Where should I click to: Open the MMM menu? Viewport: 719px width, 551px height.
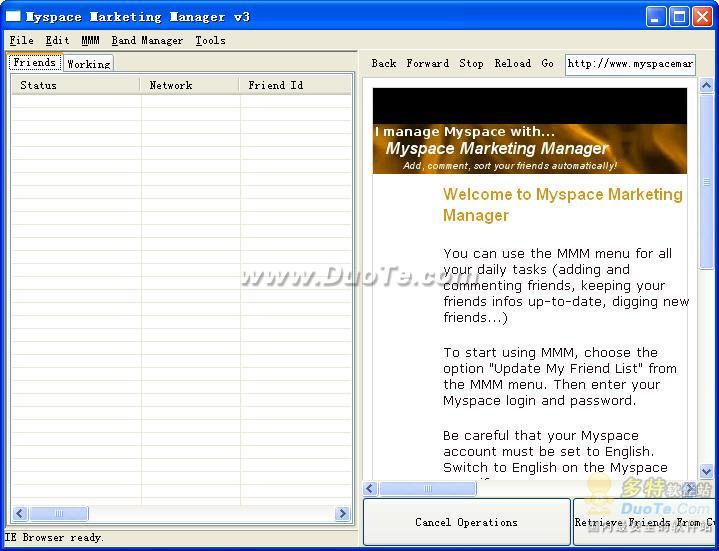pyautogui.click(x=90, y=40)
